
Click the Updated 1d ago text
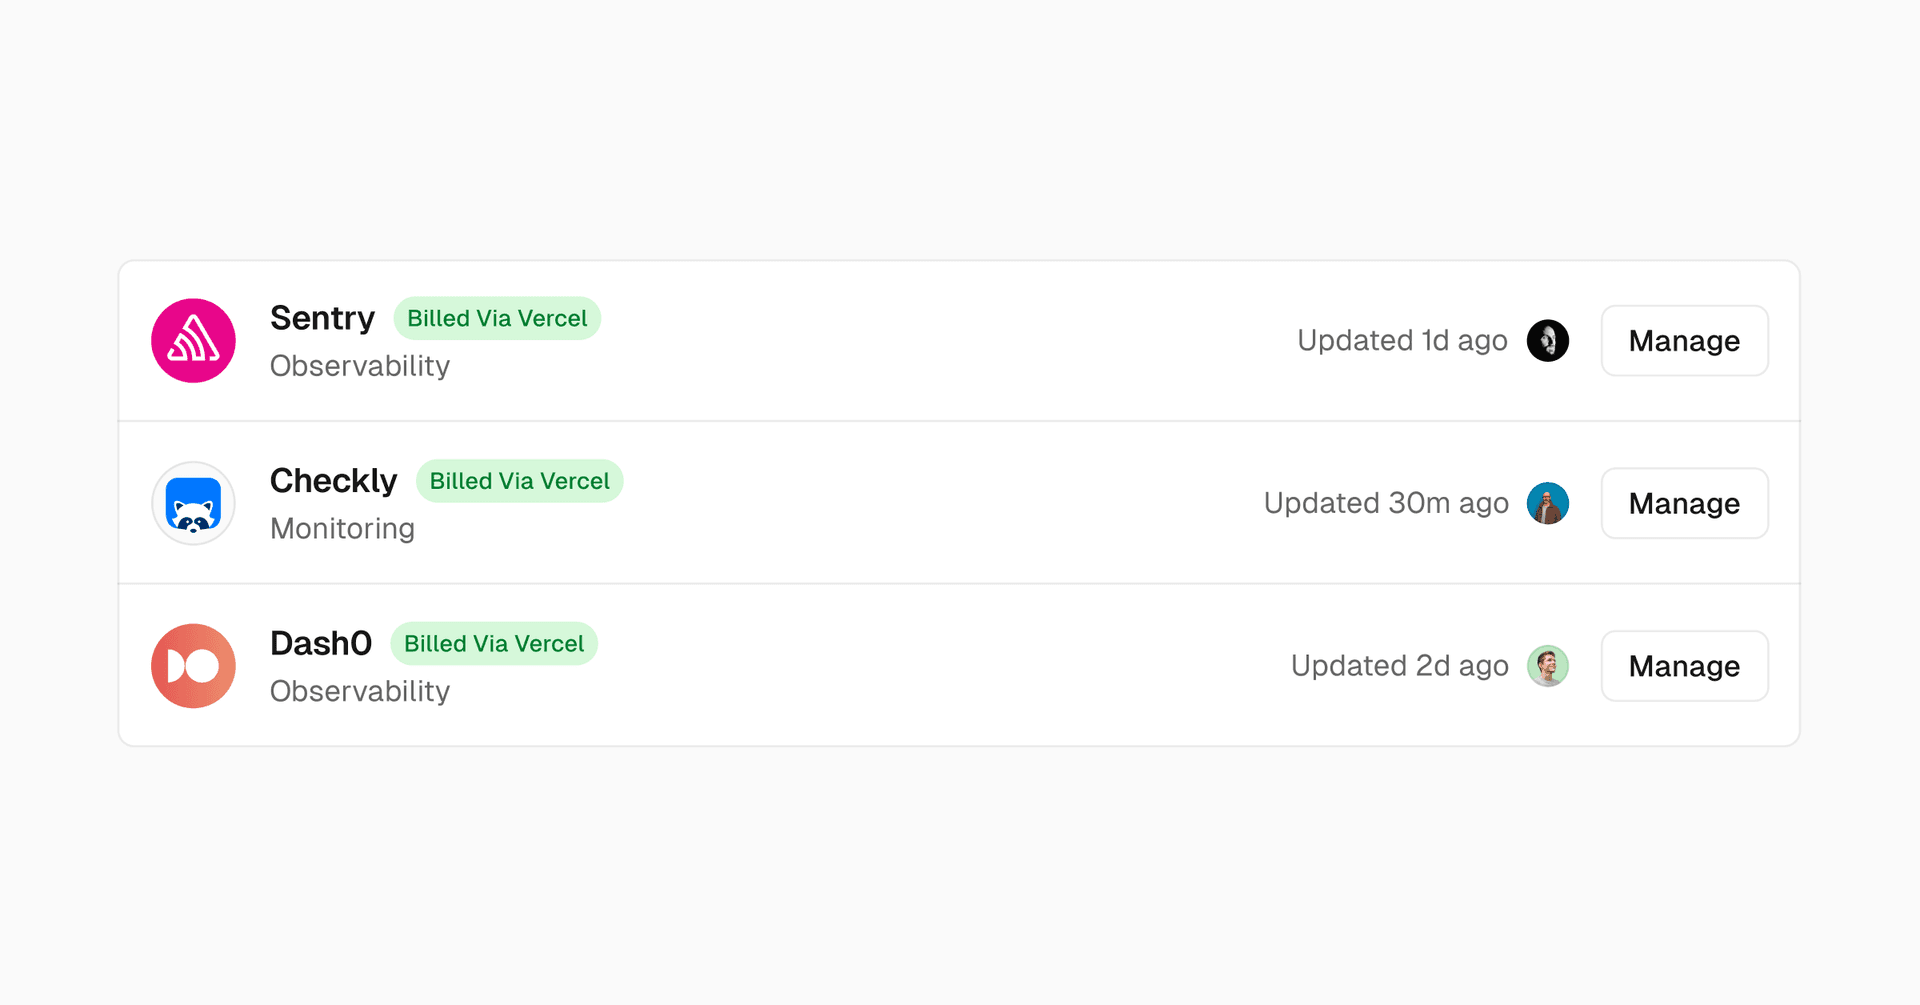(1402, 340)
